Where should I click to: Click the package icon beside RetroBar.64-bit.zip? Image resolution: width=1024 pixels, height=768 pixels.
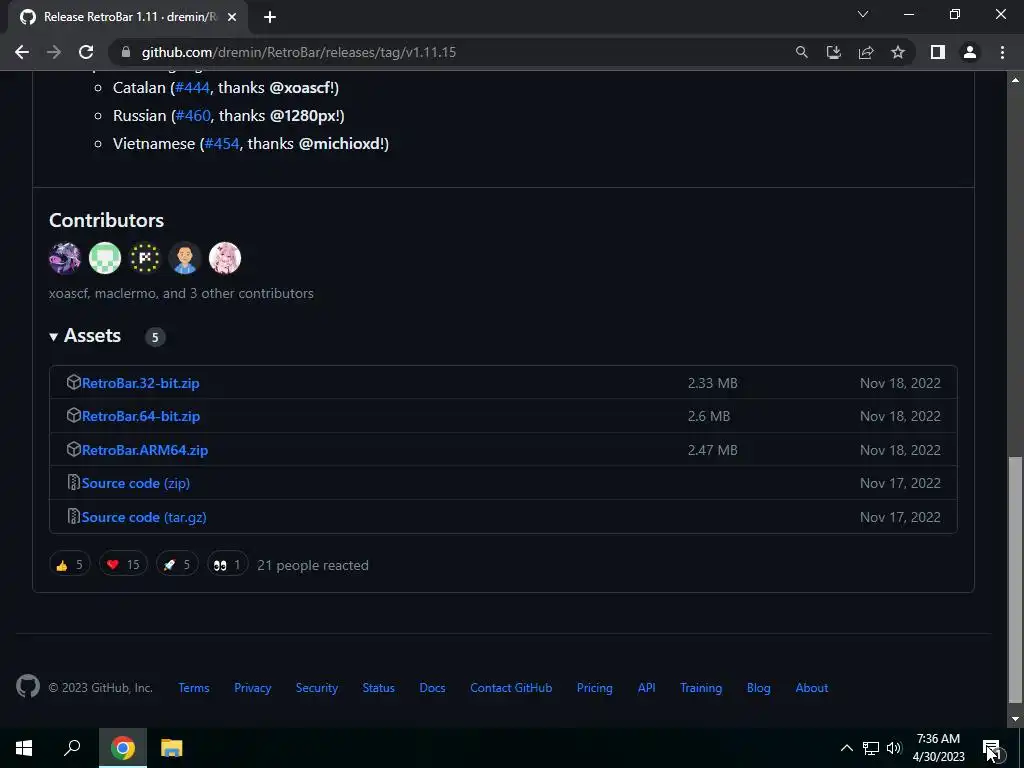tap(74, 415)
